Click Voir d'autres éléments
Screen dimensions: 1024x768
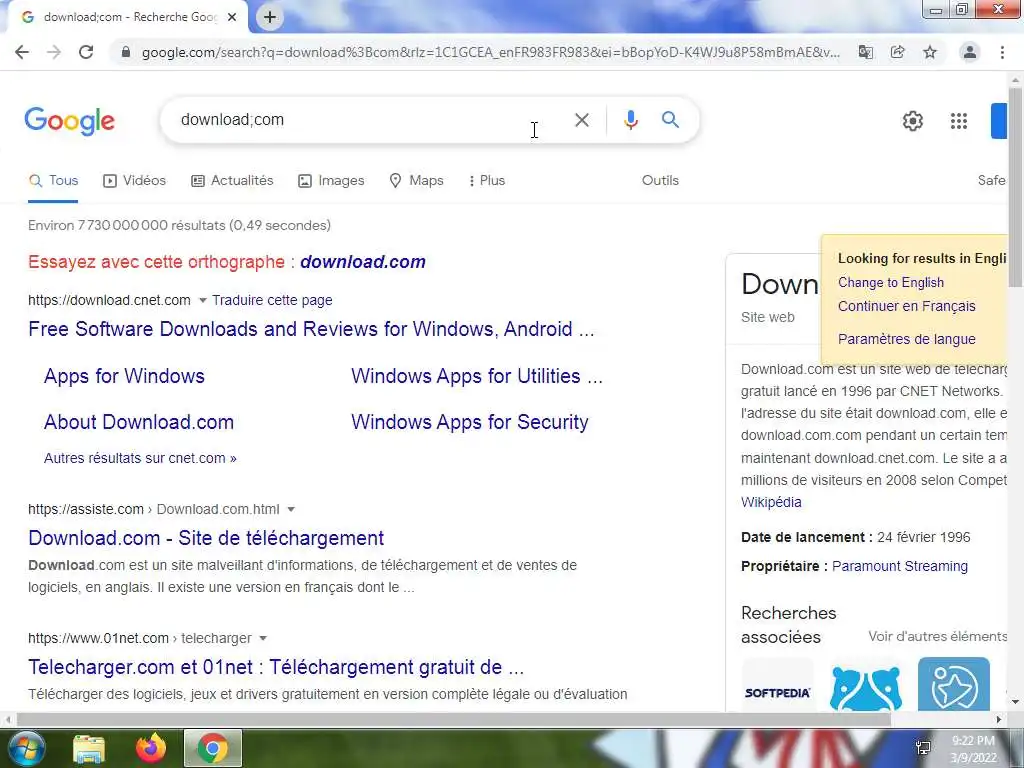point(938,636)
